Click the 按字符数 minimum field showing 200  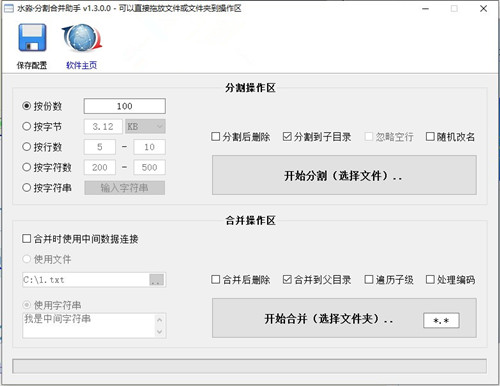[x=100, y=167]
